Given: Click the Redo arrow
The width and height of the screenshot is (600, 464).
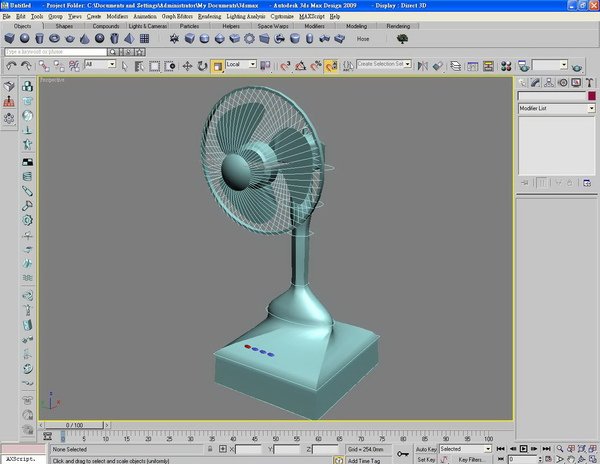Looking at the screenshot, I should 26,66.
